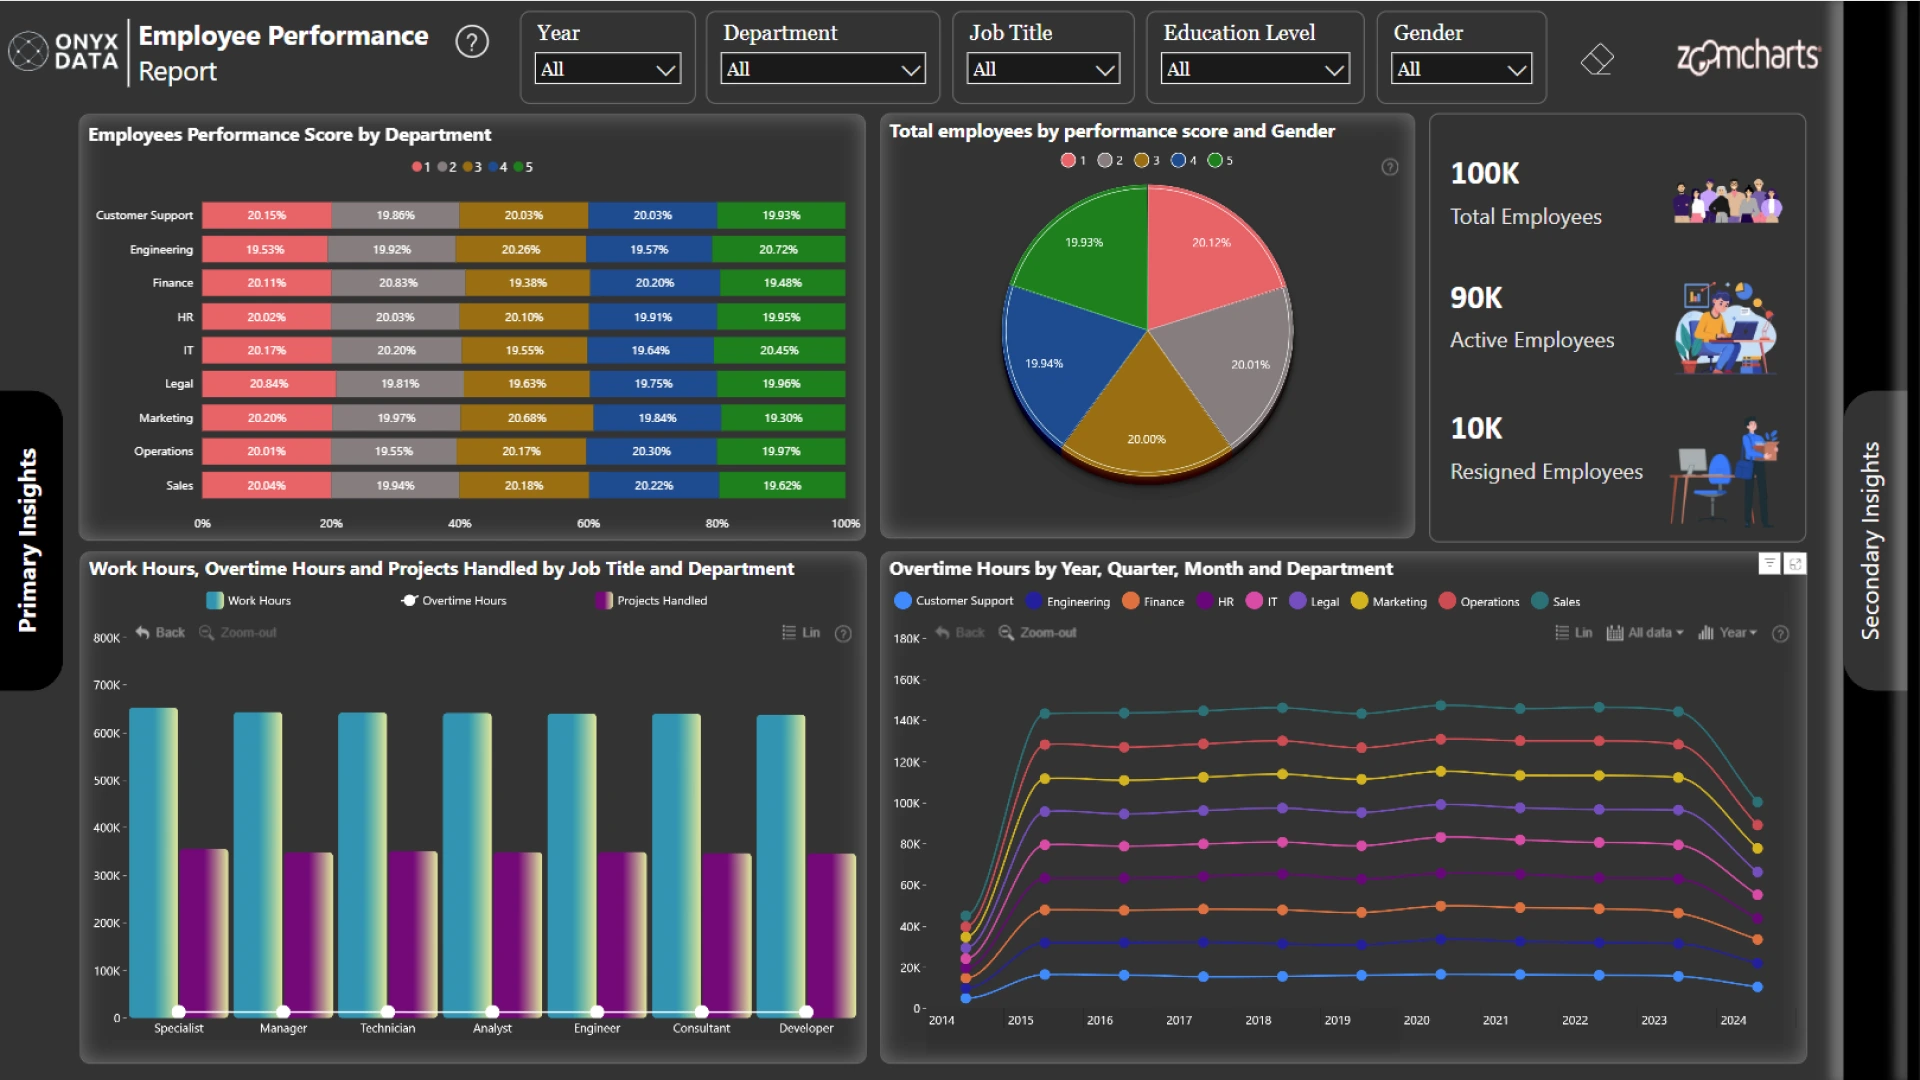This screenshot has width=1920, height=1080.
Task: Click the Analyst work hours bar
Action: 467,865
